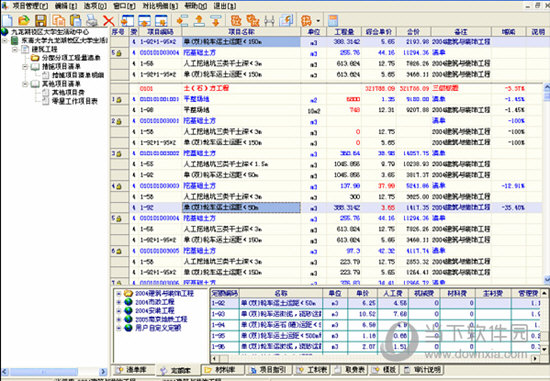Collapse the 措施项目清单 tree node
Screen dimensions: 550x381
click(25, 66)
